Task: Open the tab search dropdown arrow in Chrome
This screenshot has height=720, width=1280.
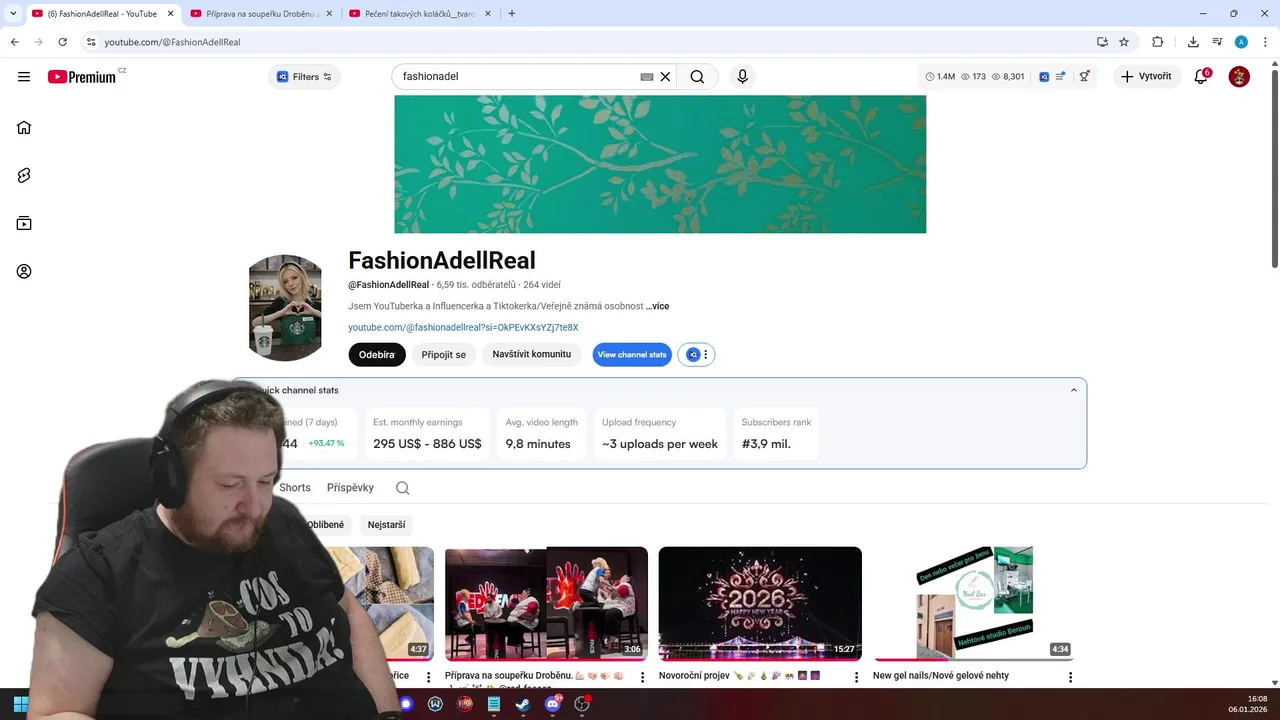Action: (x=12, y=13)
